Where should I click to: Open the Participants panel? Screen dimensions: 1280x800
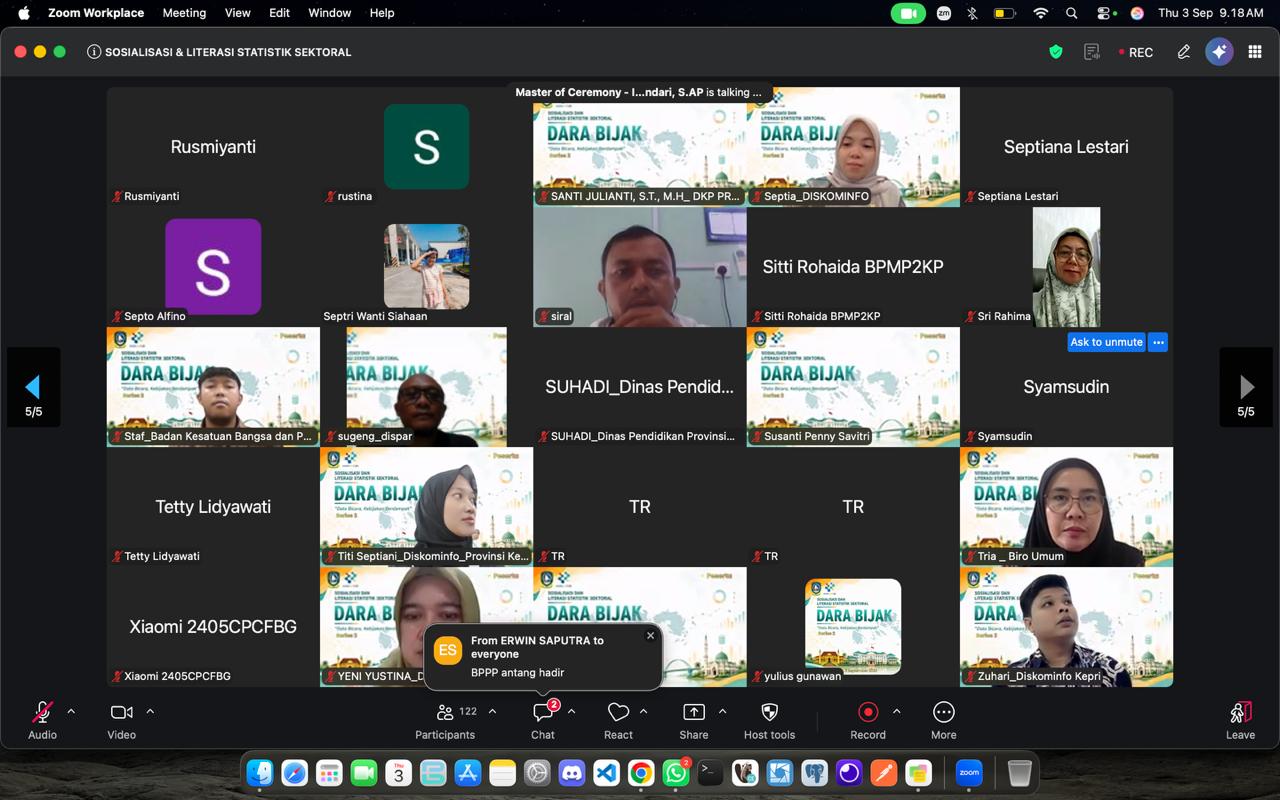(x=445, y=712)
